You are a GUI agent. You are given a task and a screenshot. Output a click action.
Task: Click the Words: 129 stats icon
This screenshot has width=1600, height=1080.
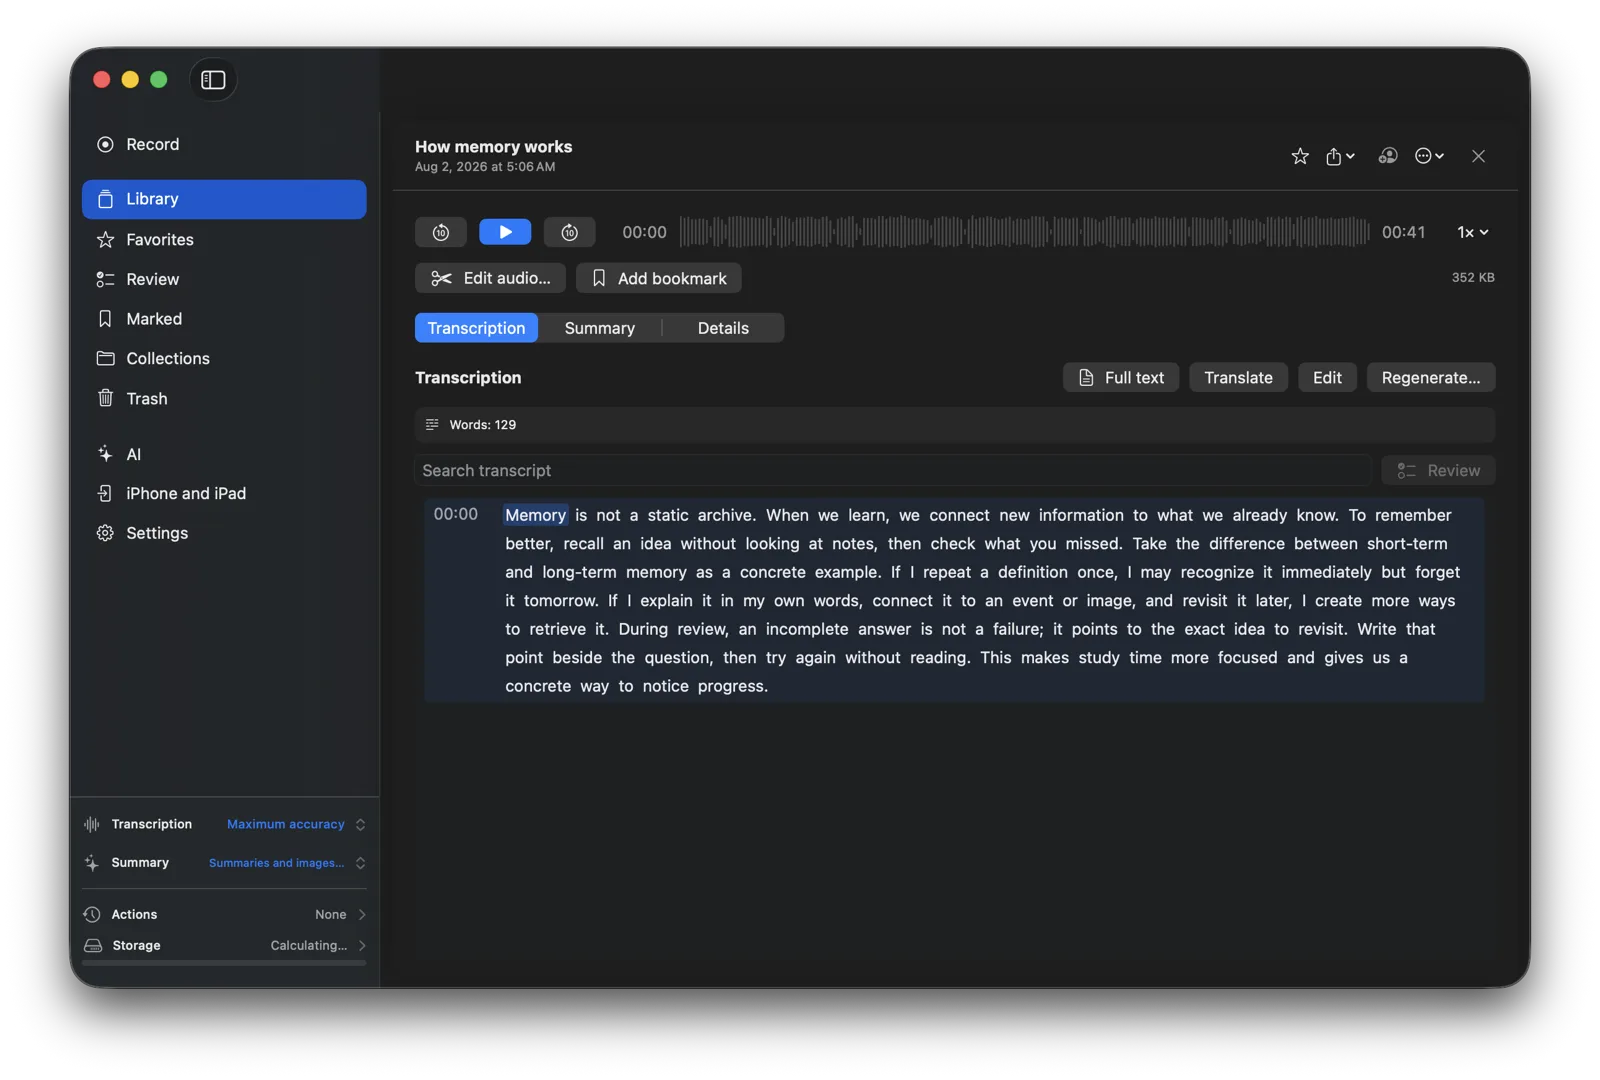point(432,425)
